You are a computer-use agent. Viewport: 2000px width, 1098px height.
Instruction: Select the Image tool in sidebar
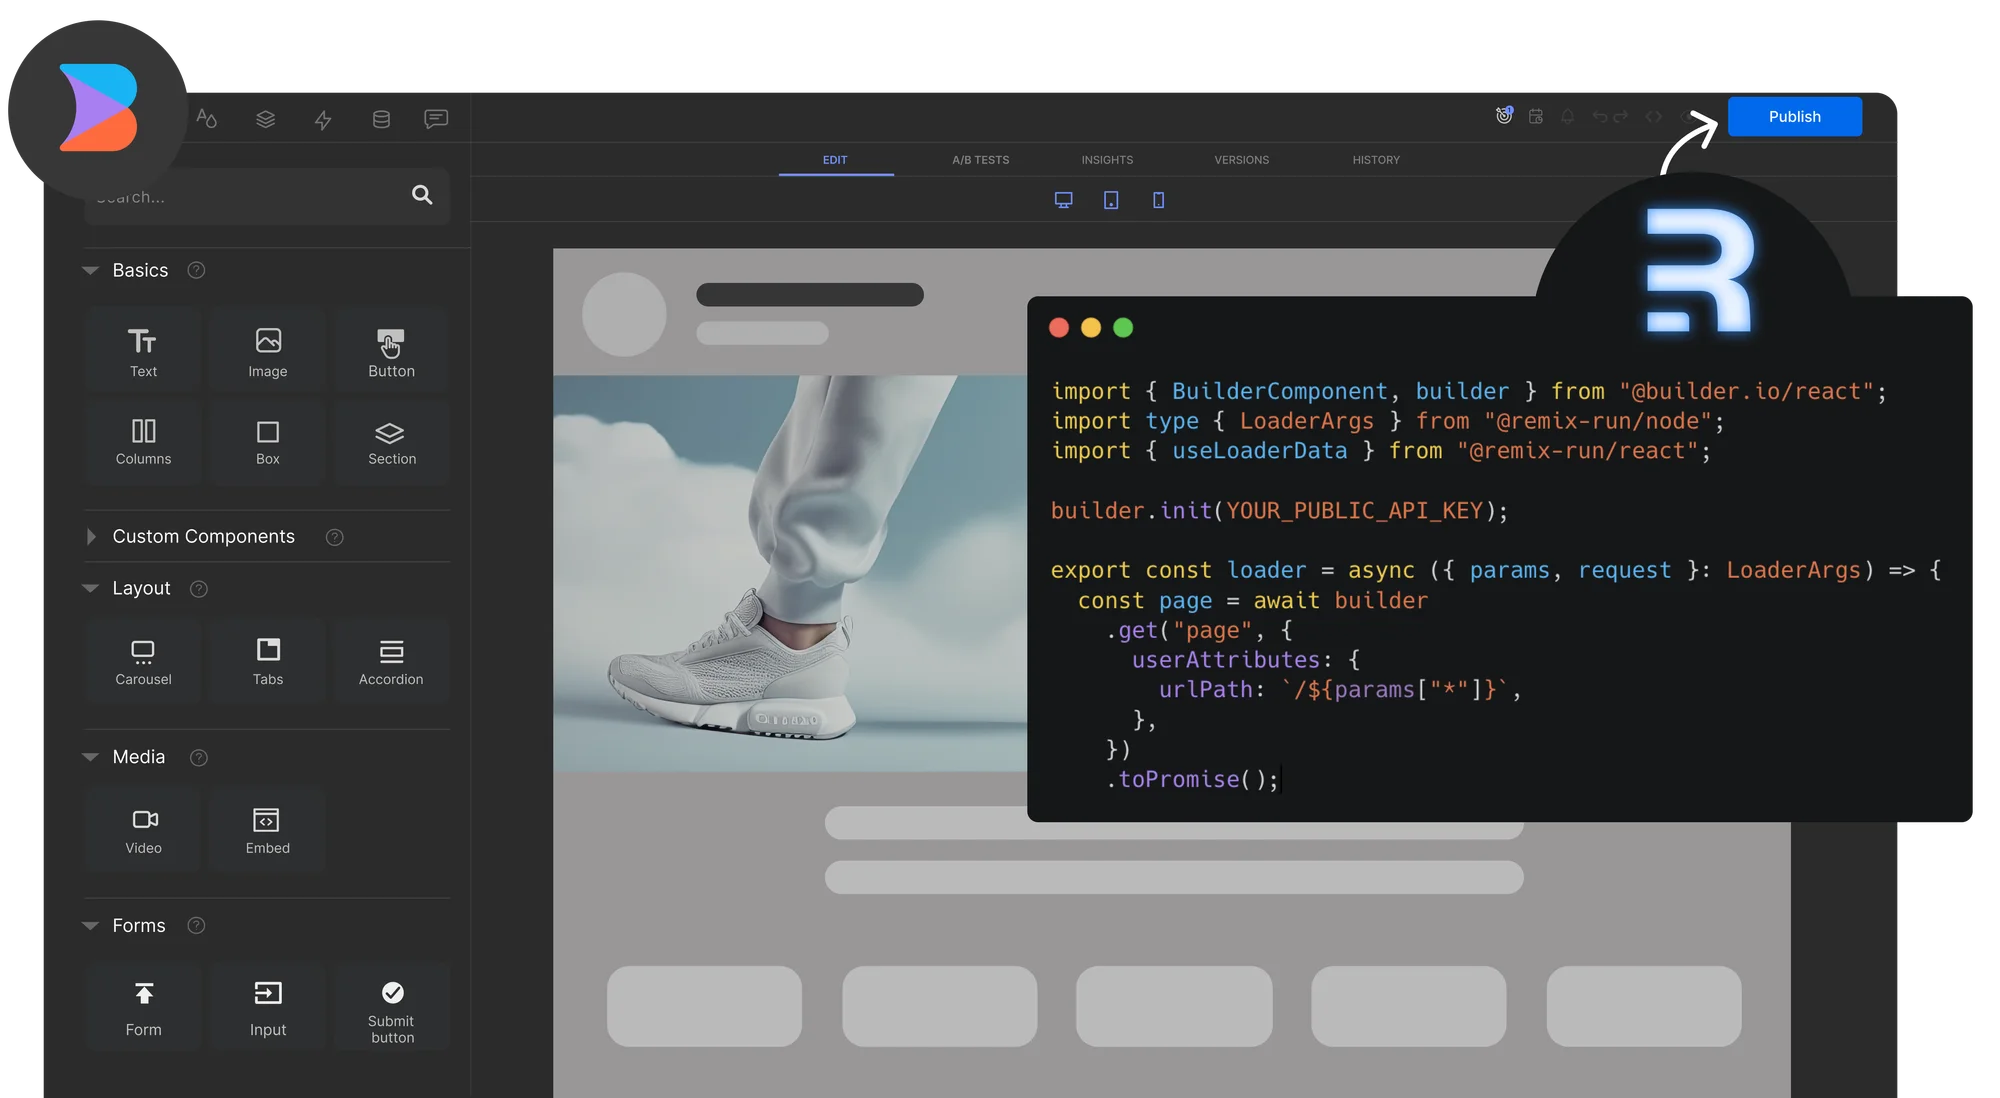tap(266, 352)
